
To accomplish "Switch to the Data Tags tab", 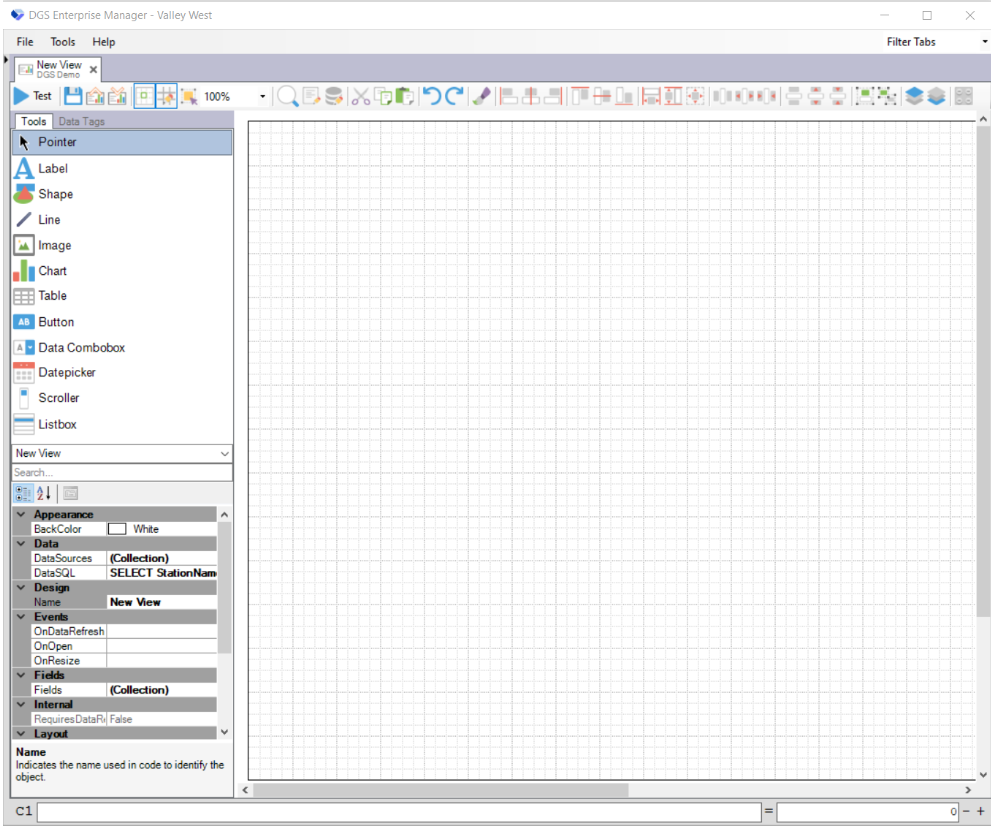I will (x=80, y=121).
